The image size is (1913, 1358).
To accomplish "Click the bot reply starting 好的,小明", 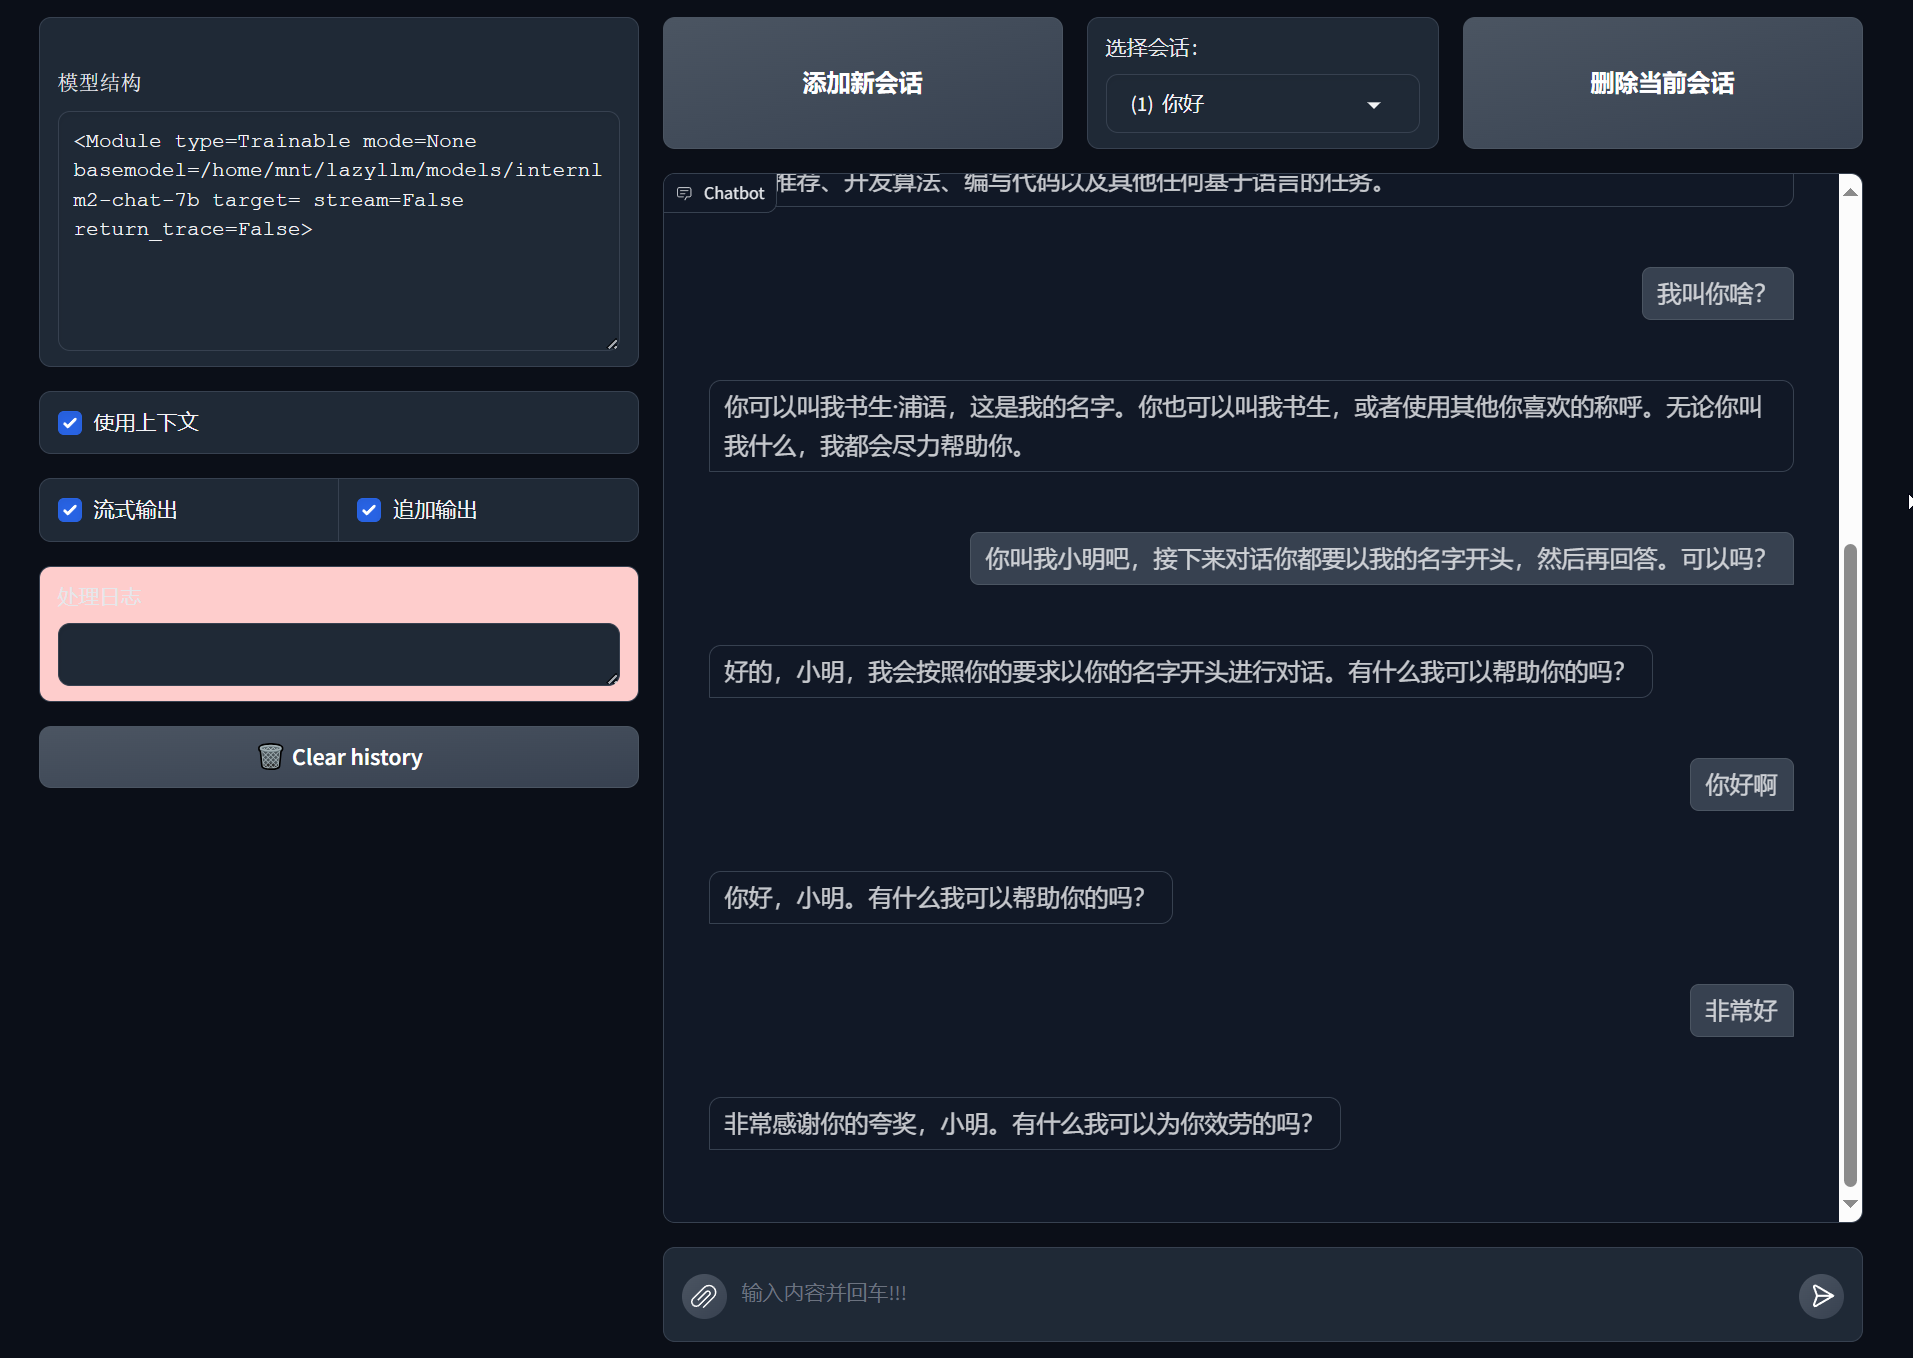I will click(1180, 672).
